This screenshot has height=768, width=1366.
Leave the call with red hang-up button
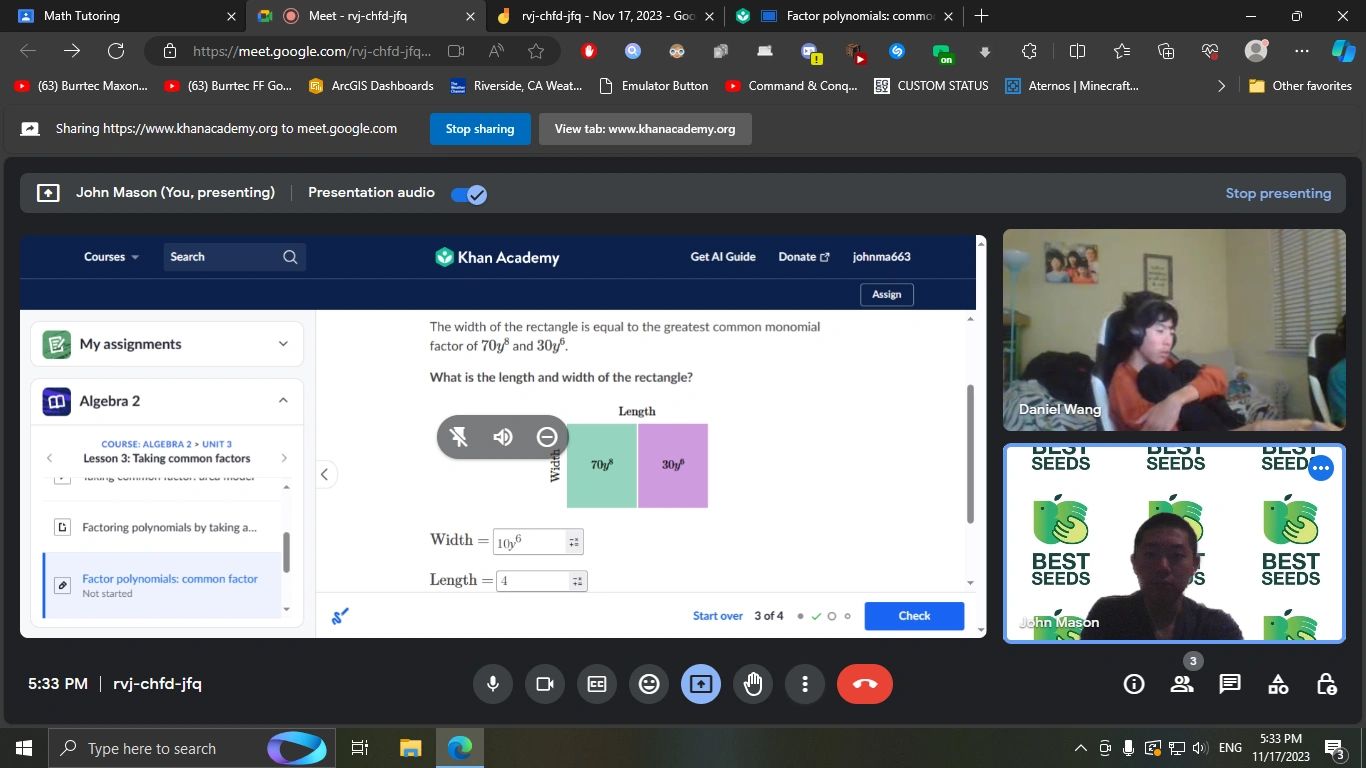point(864,684)
